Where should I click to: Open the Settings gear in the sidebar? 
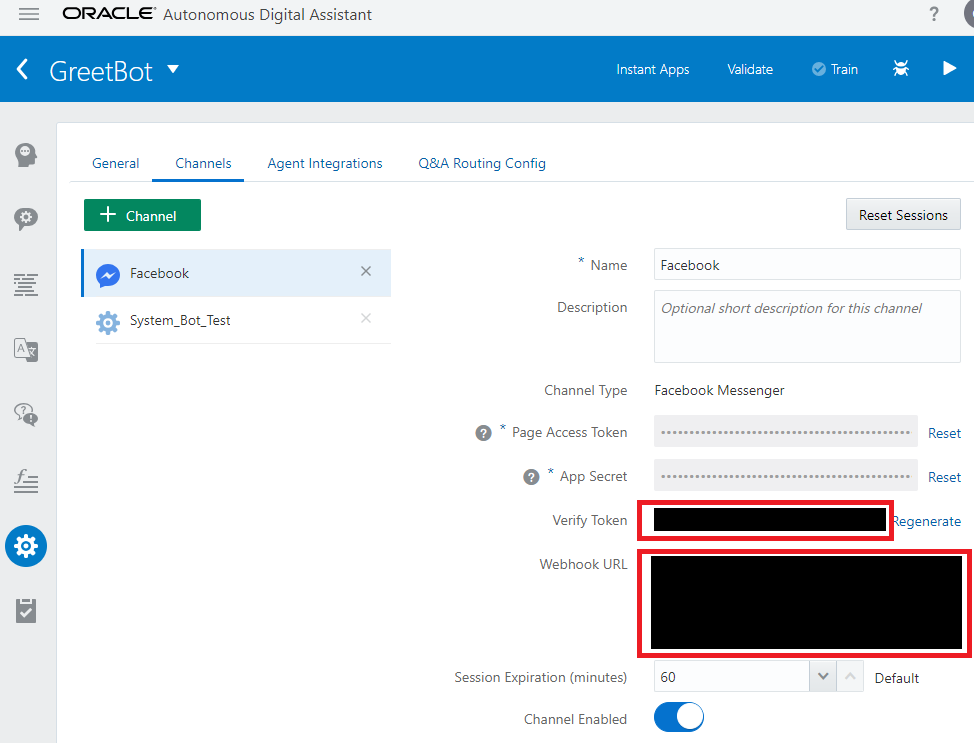[x=26, y=546]
